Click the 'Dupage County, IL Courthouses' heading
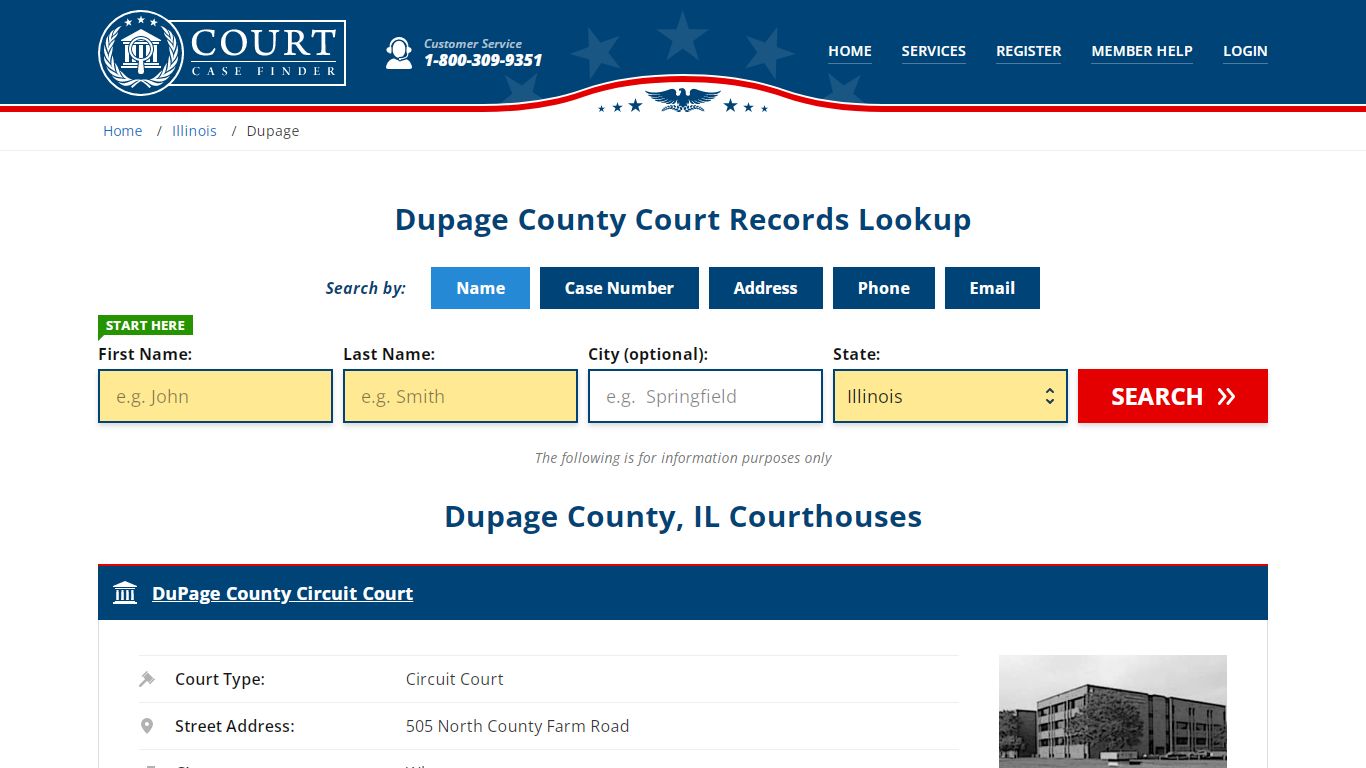Screen dimensions: 1366x768 [683, 516]
